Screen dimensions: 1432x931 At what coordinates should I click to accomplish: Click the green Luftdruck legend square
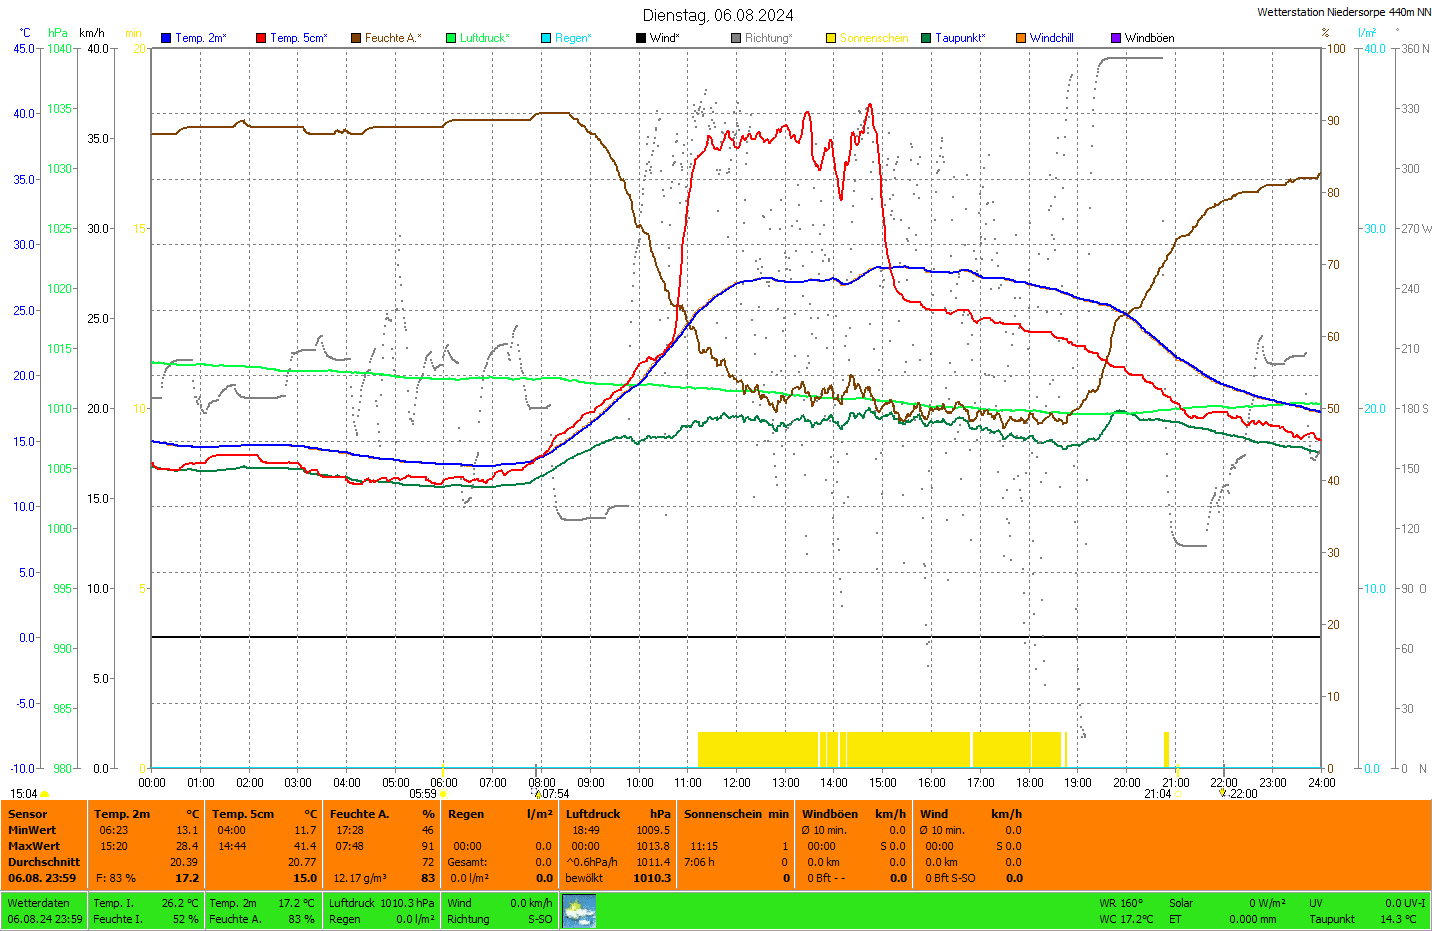[x=451, y=38]
